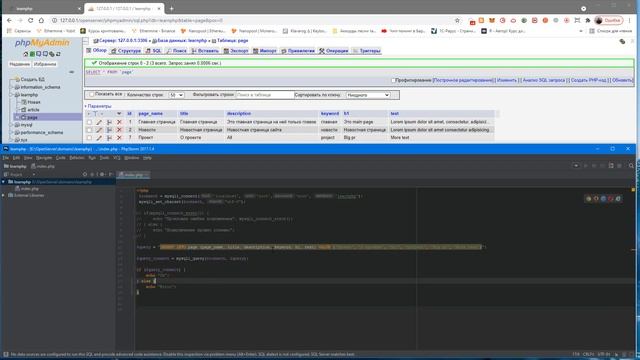Expand the Параметры options section
640x360 pixels.
coord(98,106)
